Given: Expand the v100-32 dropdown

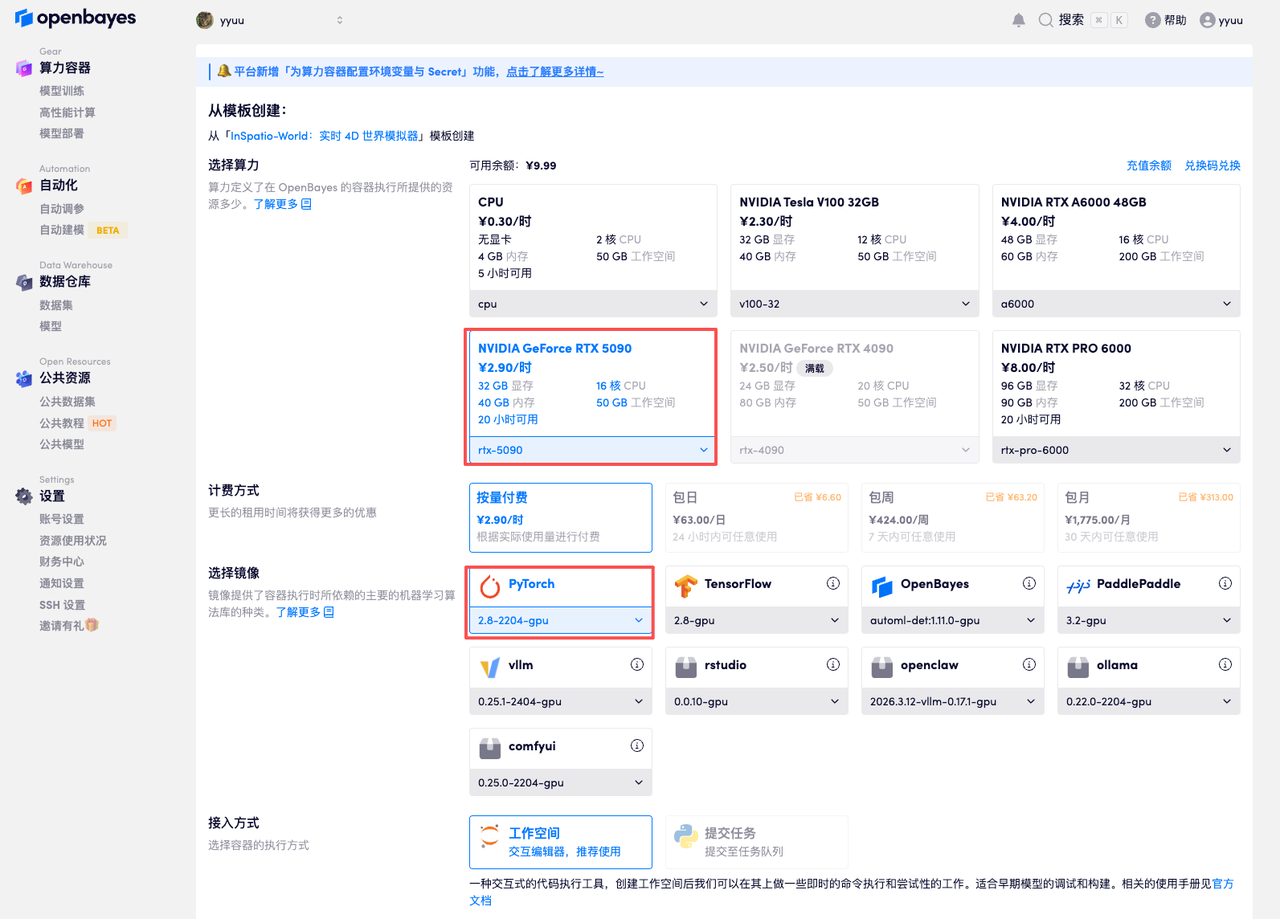Looking at the screenshot, I should [x=855, y=304].
